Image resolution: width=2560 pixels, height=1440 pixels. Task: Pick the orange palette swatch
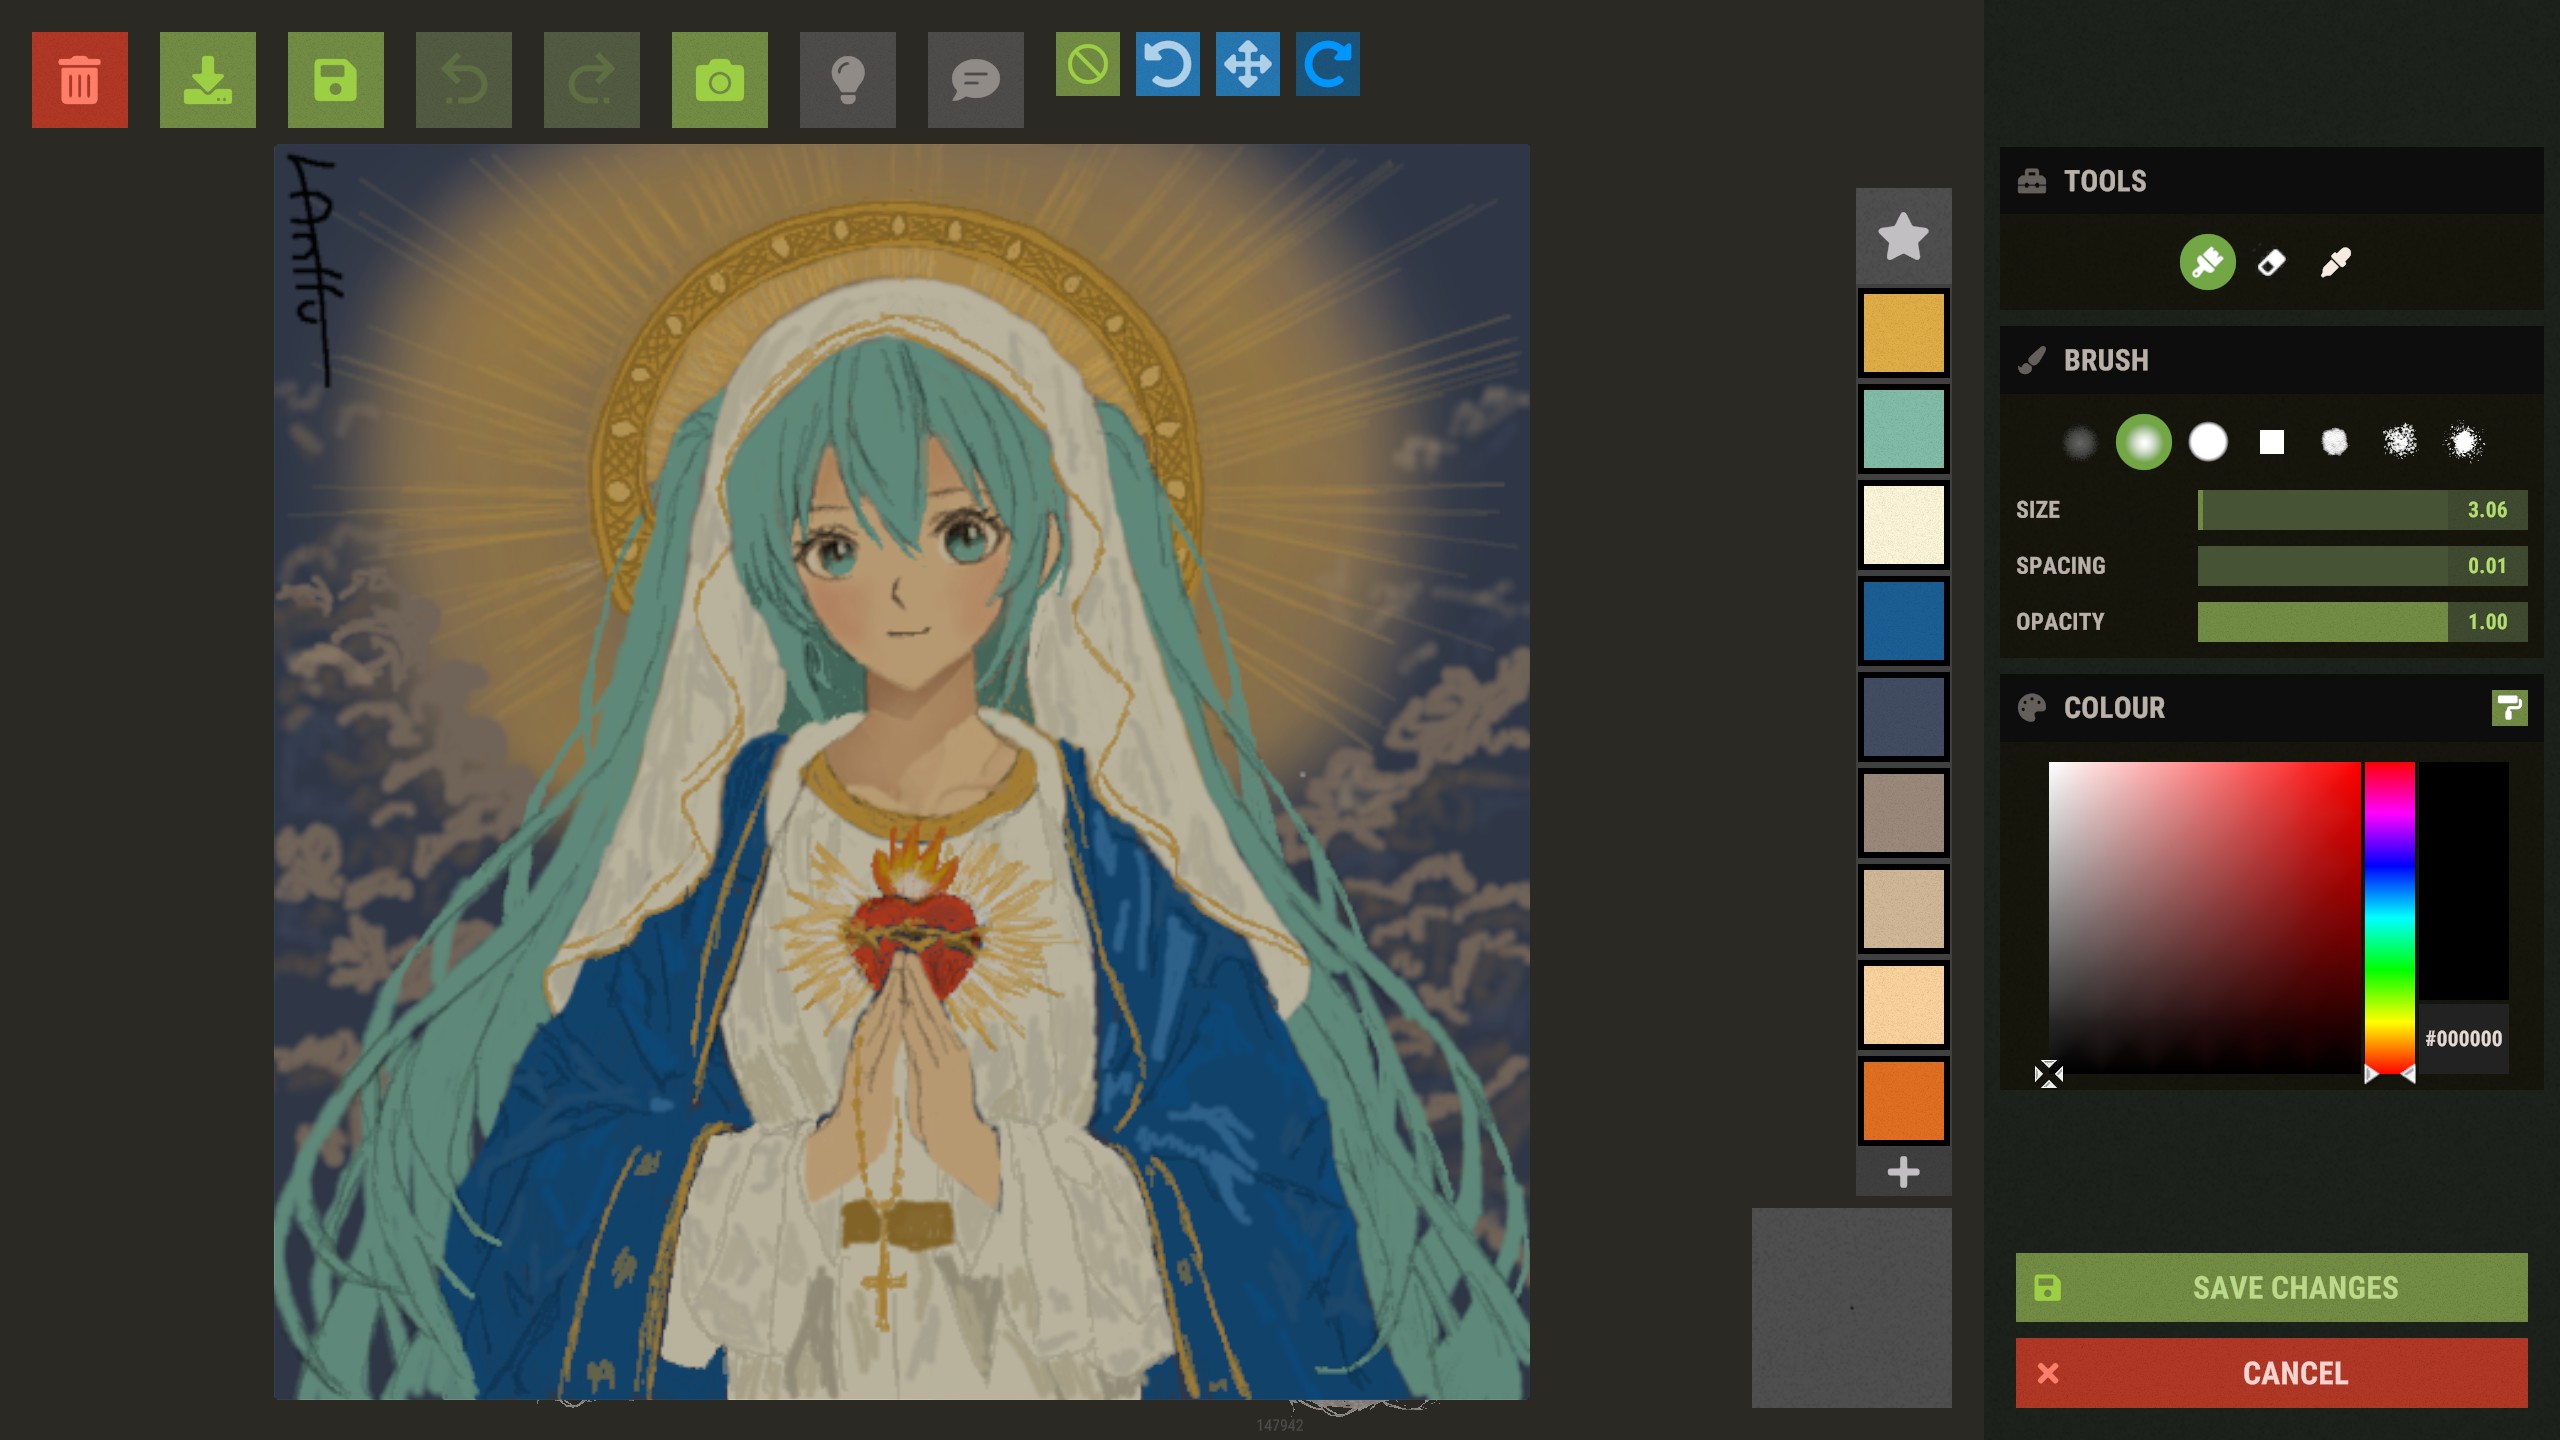tap(1903, 1100)
